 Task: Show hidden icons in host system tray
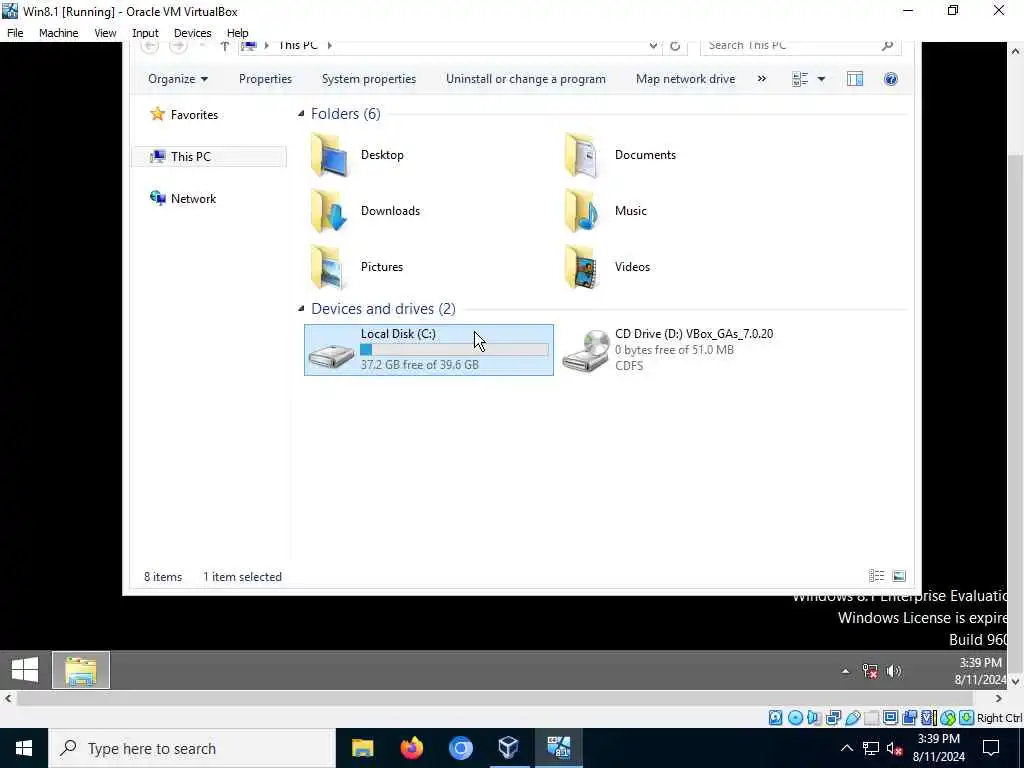846,748
